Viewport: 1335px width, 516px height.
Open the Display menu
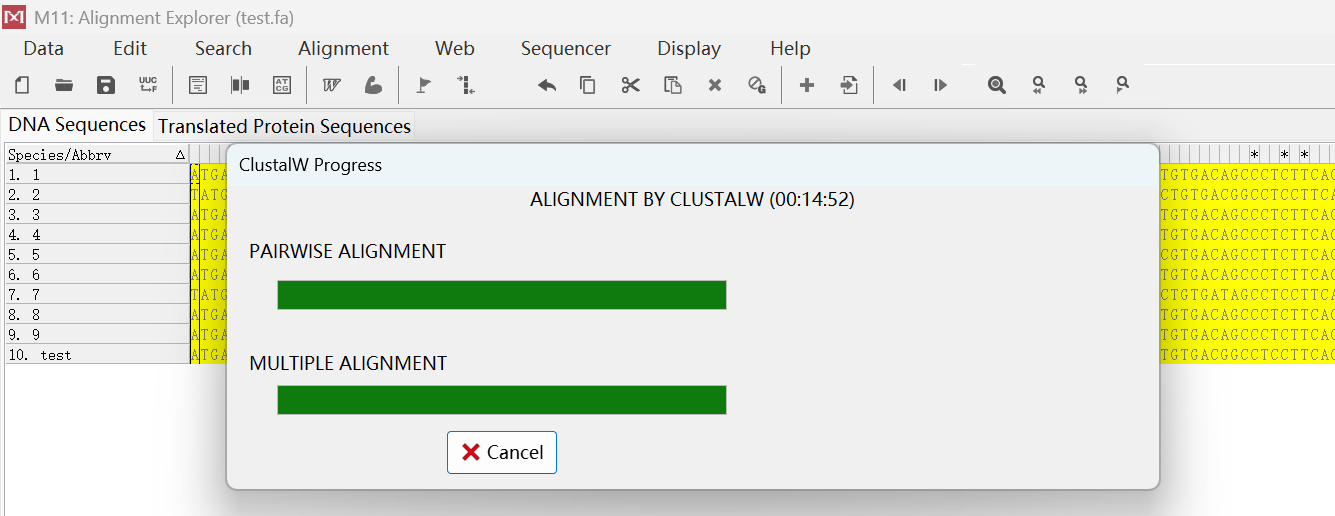[x=688, y=48]
